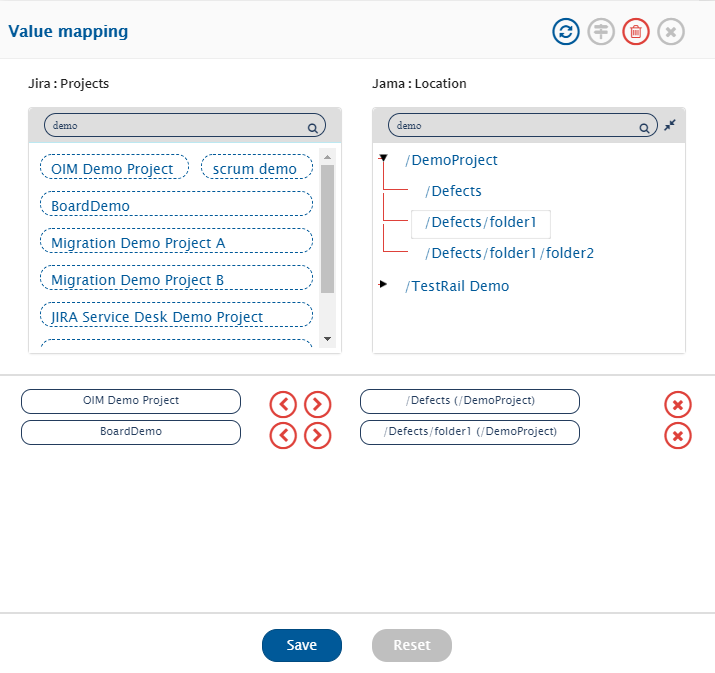Viewport: 715px width, 673px height.
Task: Remove the BoardDemo mapping row
Action: [677, 436]
